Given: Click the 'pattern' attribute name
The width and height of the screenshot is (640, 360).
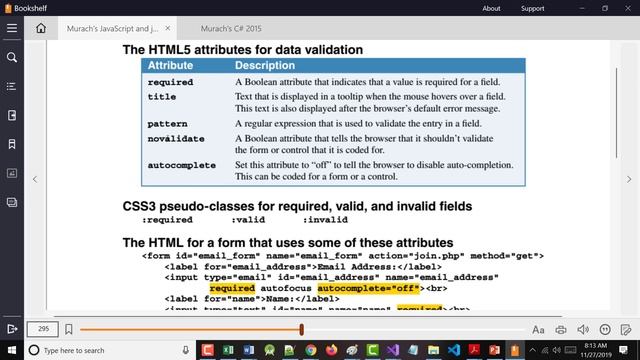Looking at the screenshot, I should (167, 124).
